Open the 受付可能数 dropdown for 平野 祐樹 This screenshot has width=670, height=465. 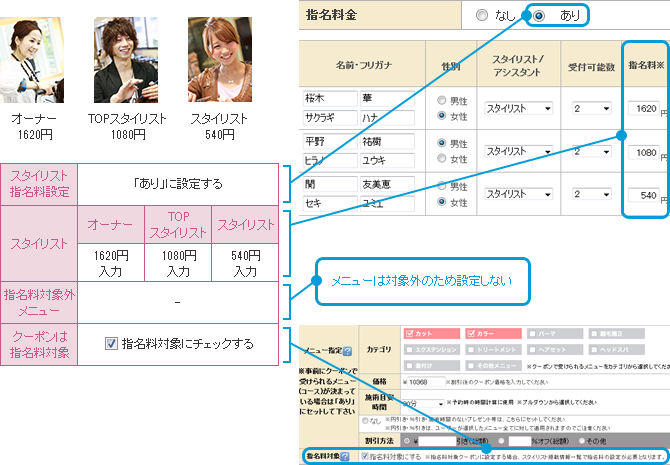click(x=591, y=151)
